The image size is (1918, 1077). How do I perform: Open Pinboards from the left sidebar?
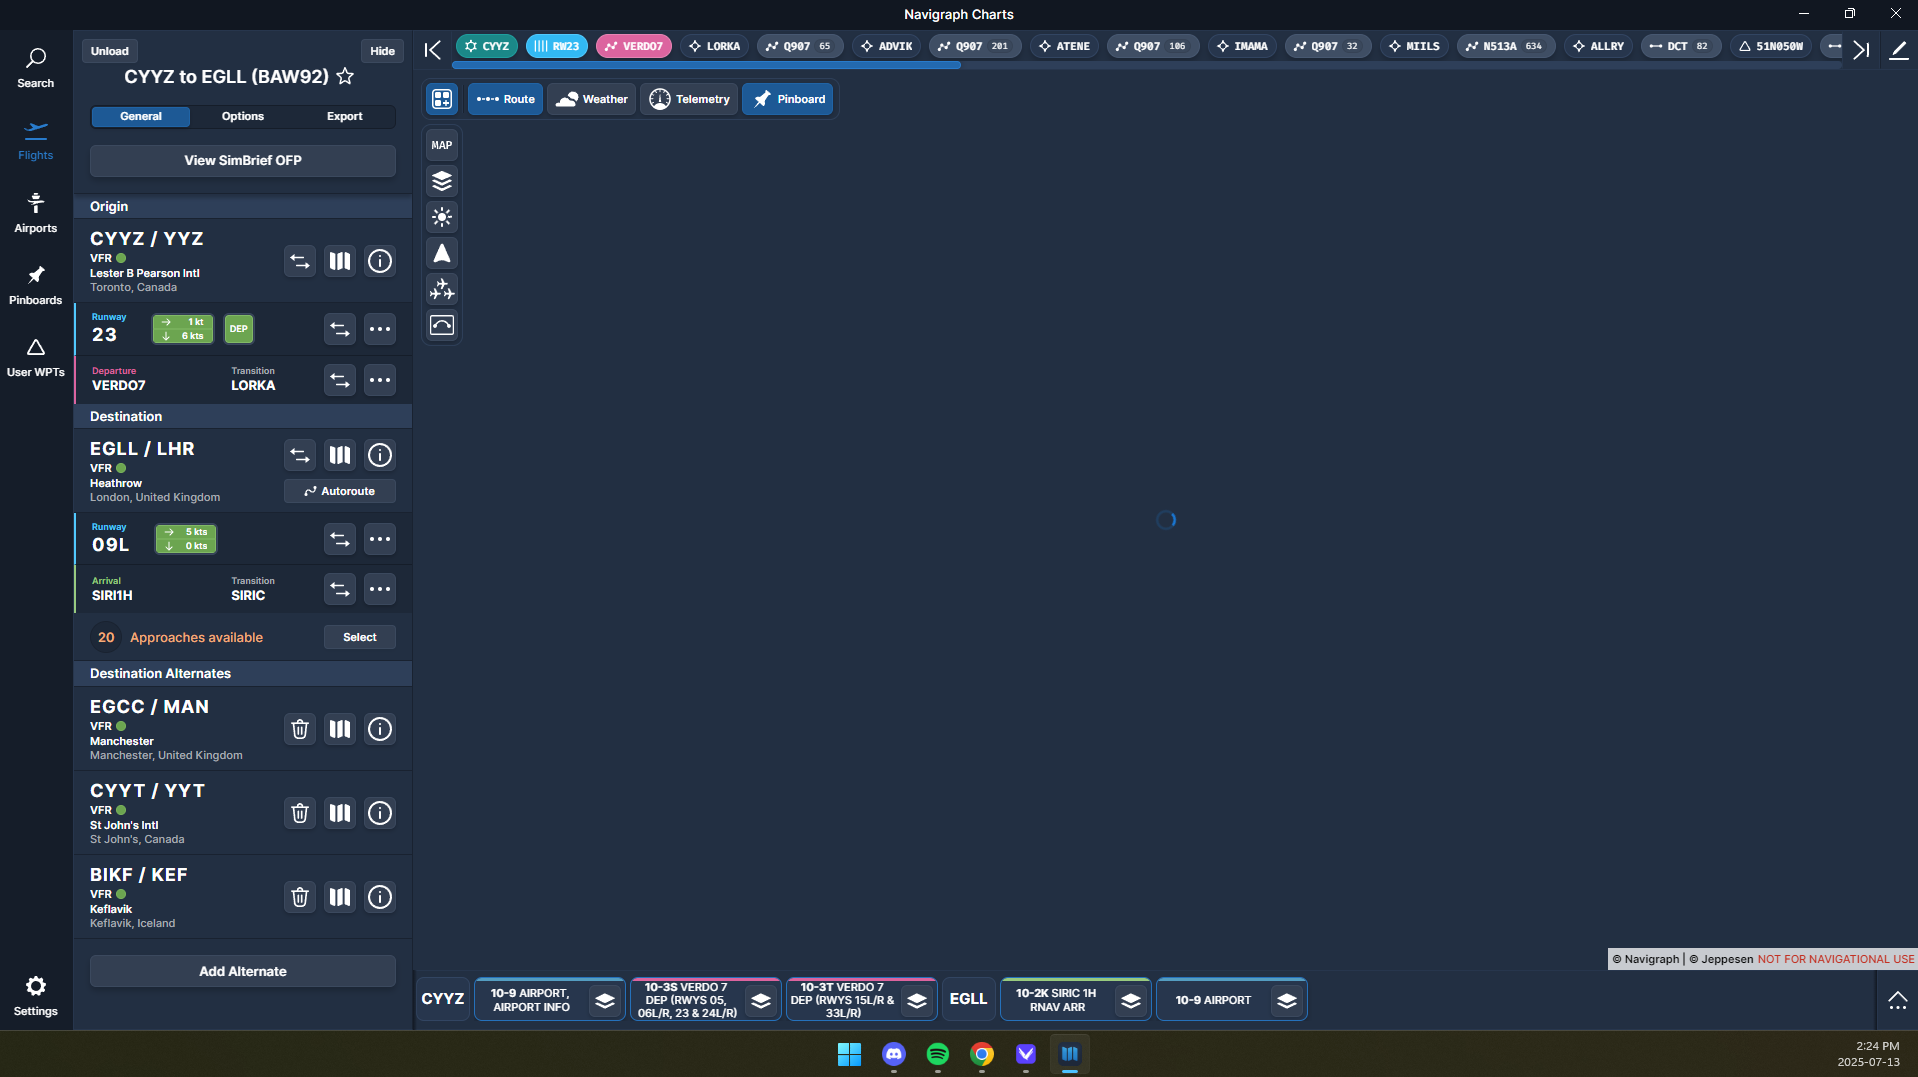(36, 285)
